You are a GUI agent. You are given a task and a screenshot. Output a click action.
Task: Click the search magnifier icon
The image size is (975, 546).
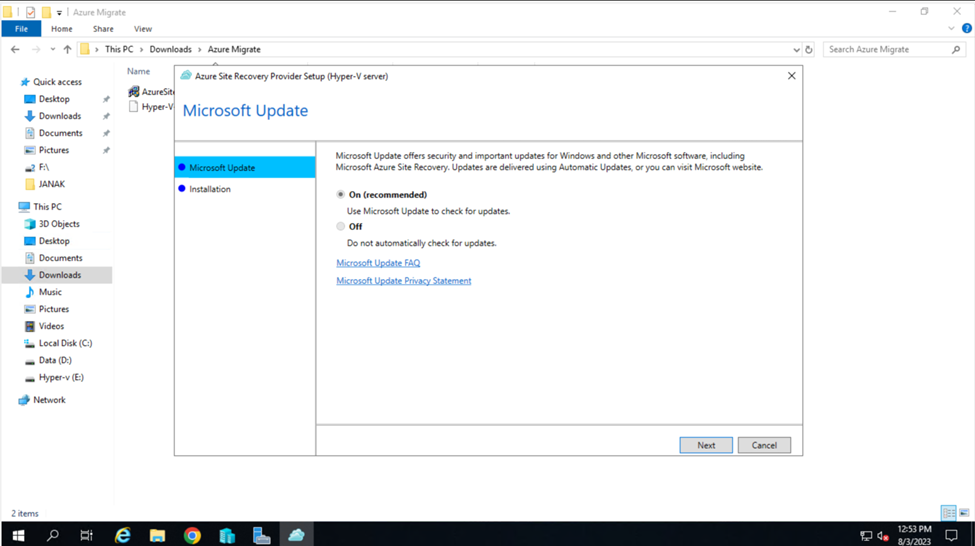point(956,49)
